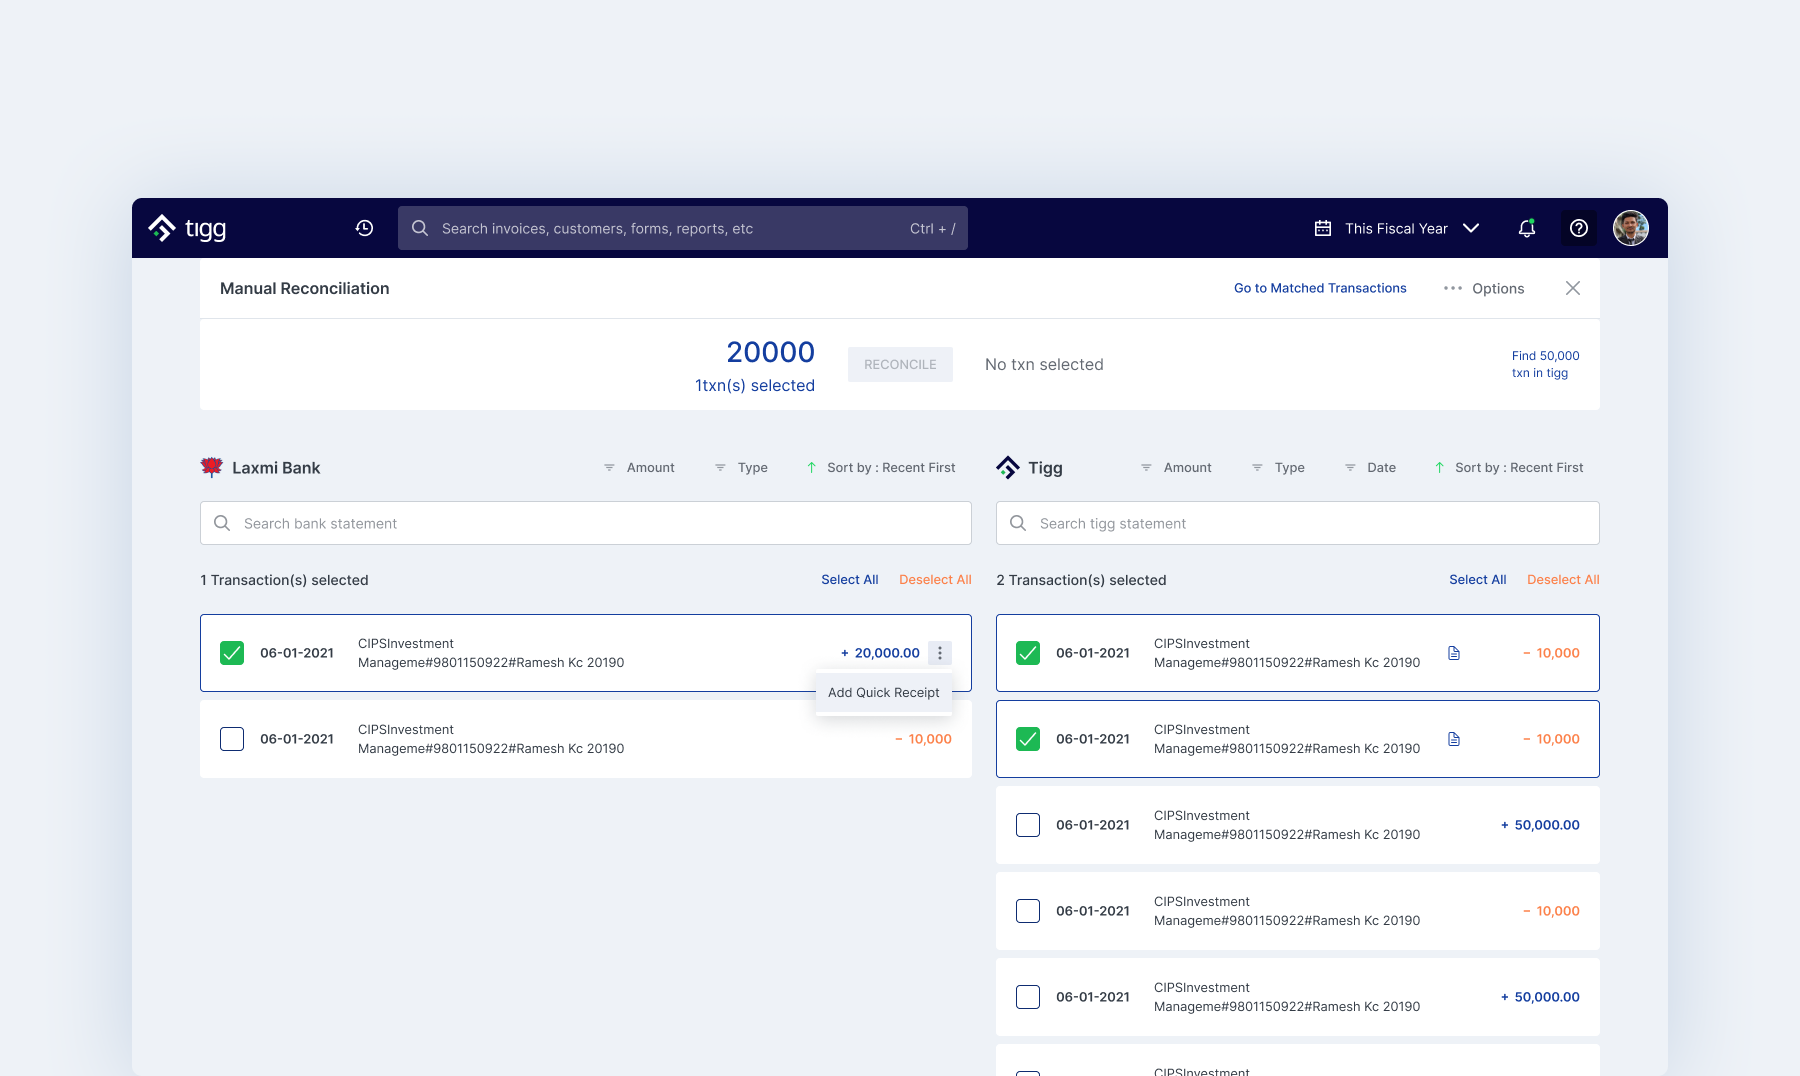
Task: Open notifications bell icon
Action: point(1526,228)
